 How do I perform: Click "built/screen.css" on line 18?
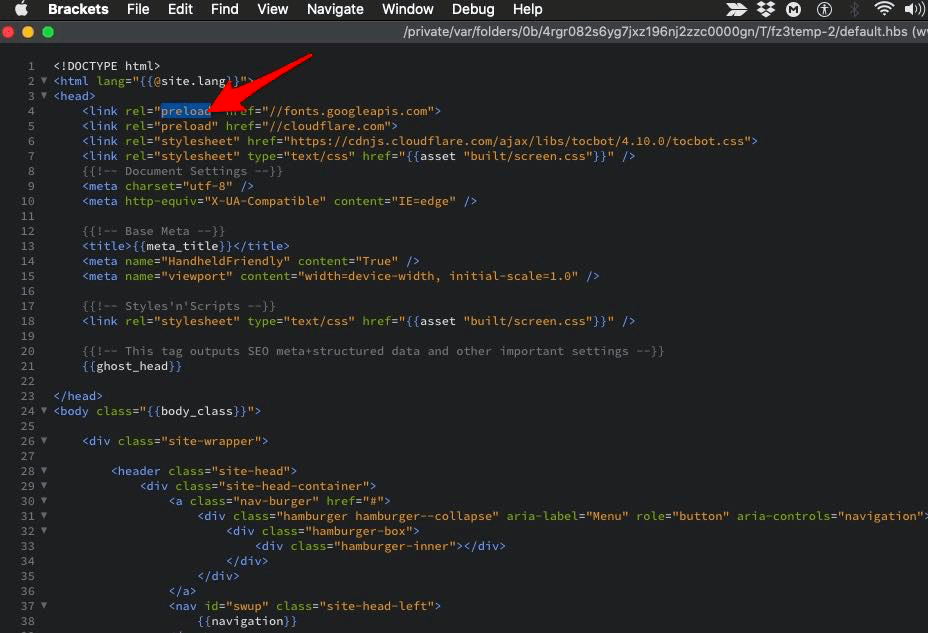point(528,321)
